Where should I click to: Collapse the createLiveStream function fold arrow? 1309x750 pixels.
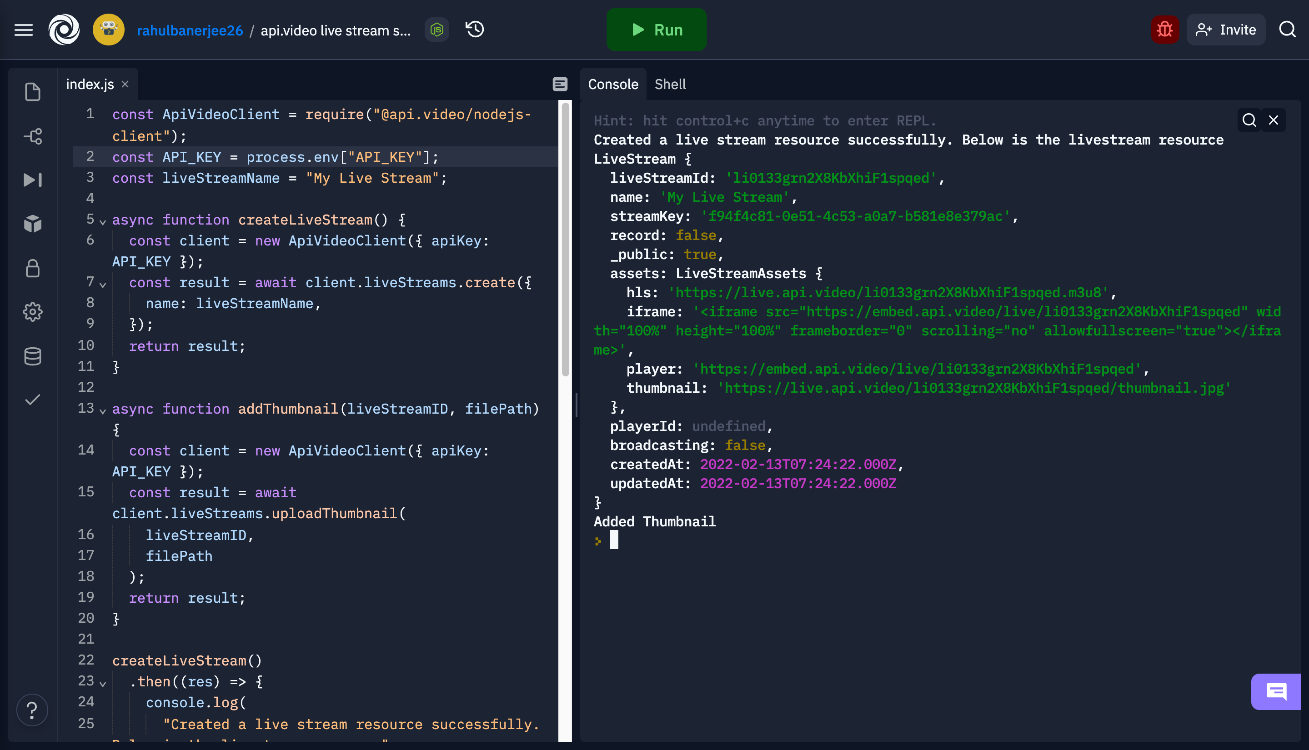pos(102,220)
